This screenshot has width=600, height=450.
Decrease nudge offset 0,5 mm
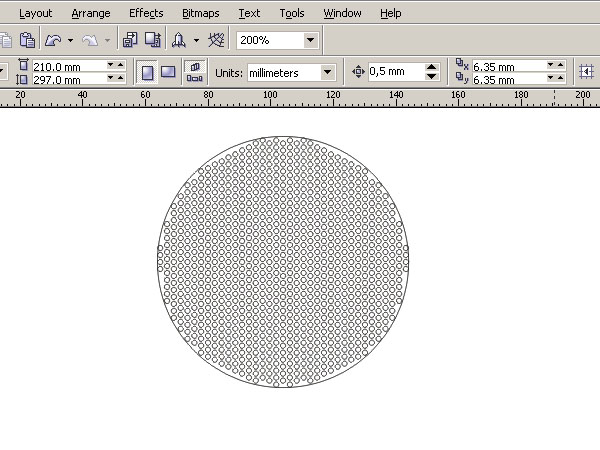tap(432, 76)
